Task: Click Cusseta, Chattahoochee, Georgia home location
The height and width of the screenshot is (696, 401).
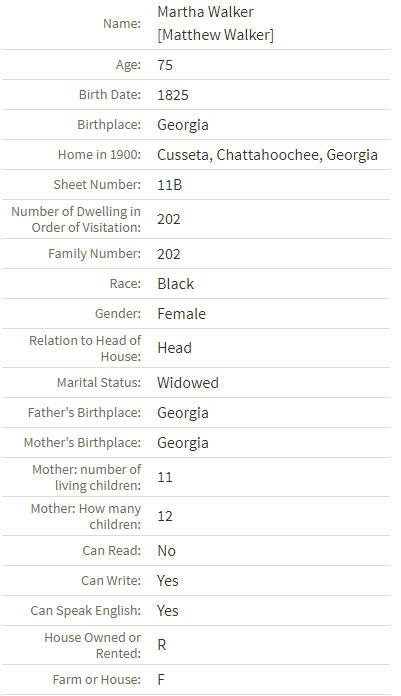Action: [x=267, y=155]
